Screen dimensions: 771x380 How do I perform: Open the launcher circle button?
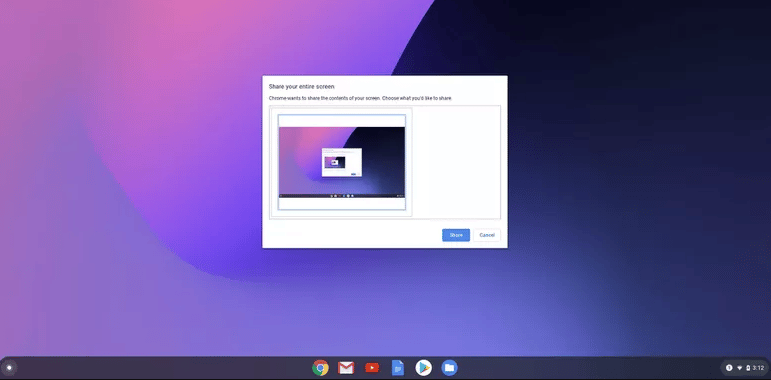tap(9, 368)
